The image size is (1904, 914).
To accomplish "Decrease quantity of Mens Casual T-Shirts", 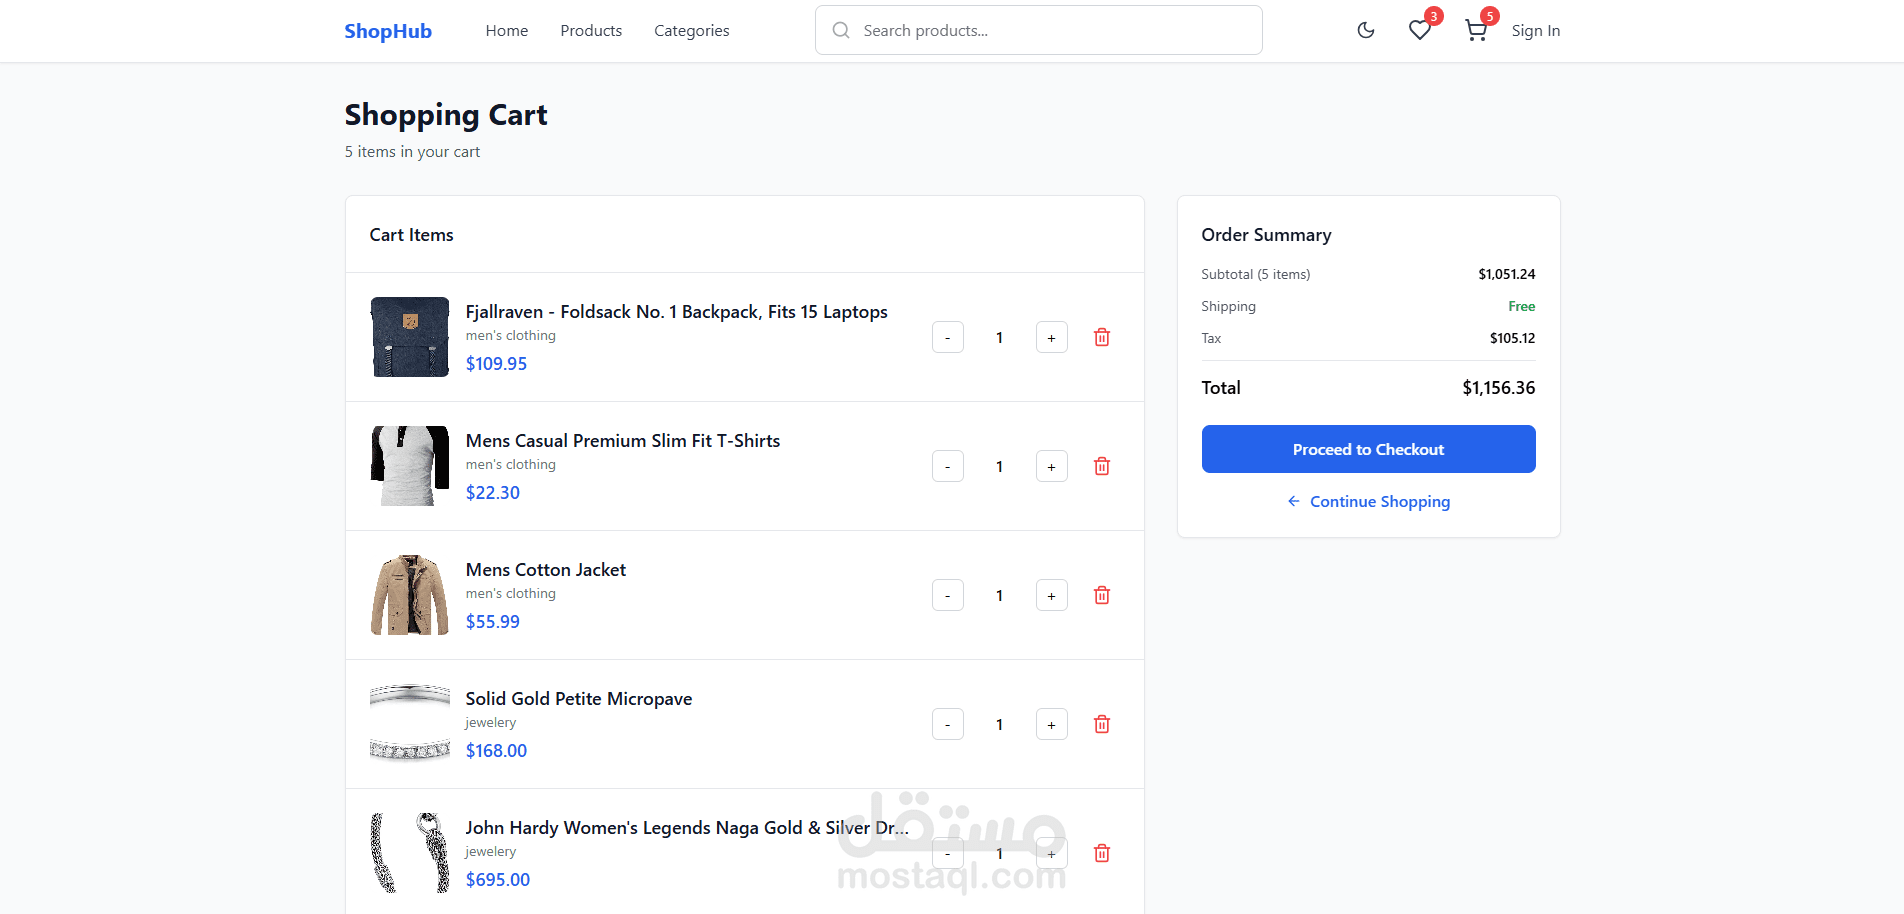I will [x=948, y=466].
